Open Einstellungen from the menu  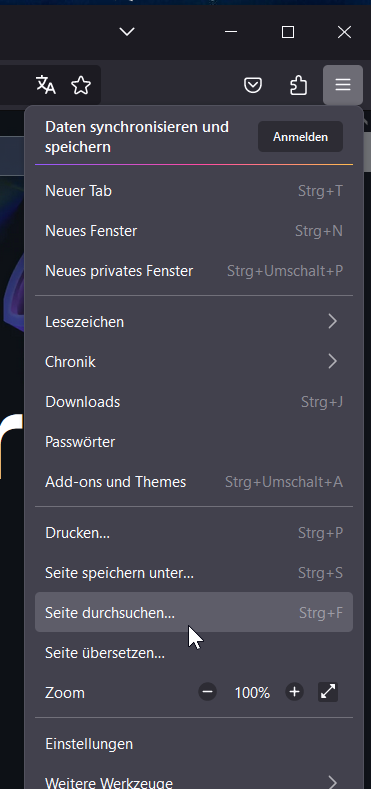(x=194, y=743)
